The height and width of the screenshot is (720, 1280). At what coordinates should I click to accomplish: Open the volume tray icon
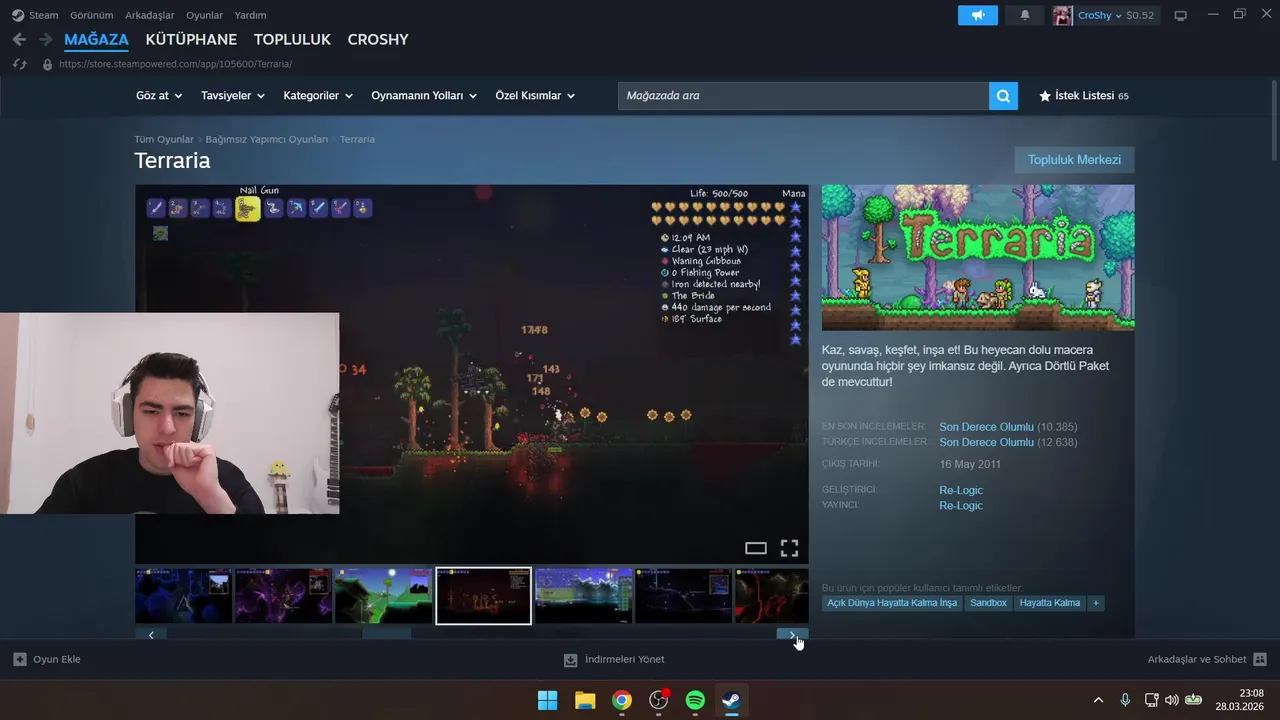coord(1172,700)
